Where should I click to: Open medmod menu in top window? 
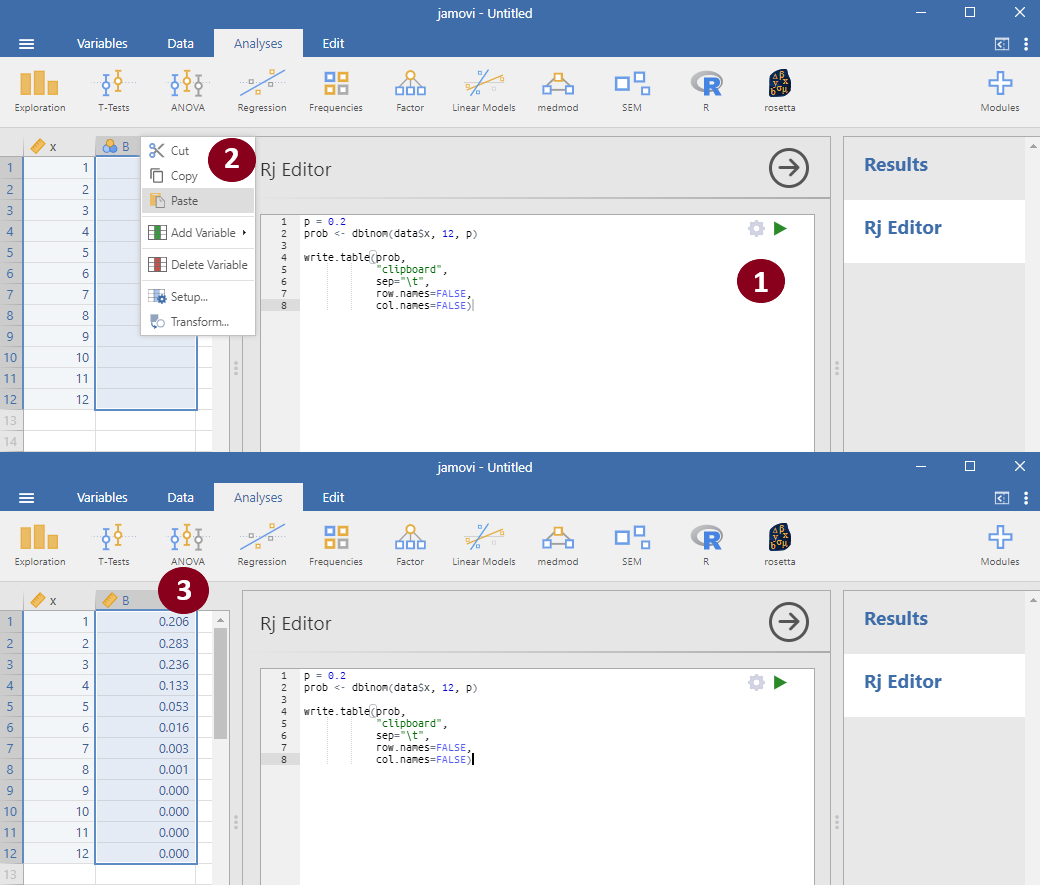[558, 92]
